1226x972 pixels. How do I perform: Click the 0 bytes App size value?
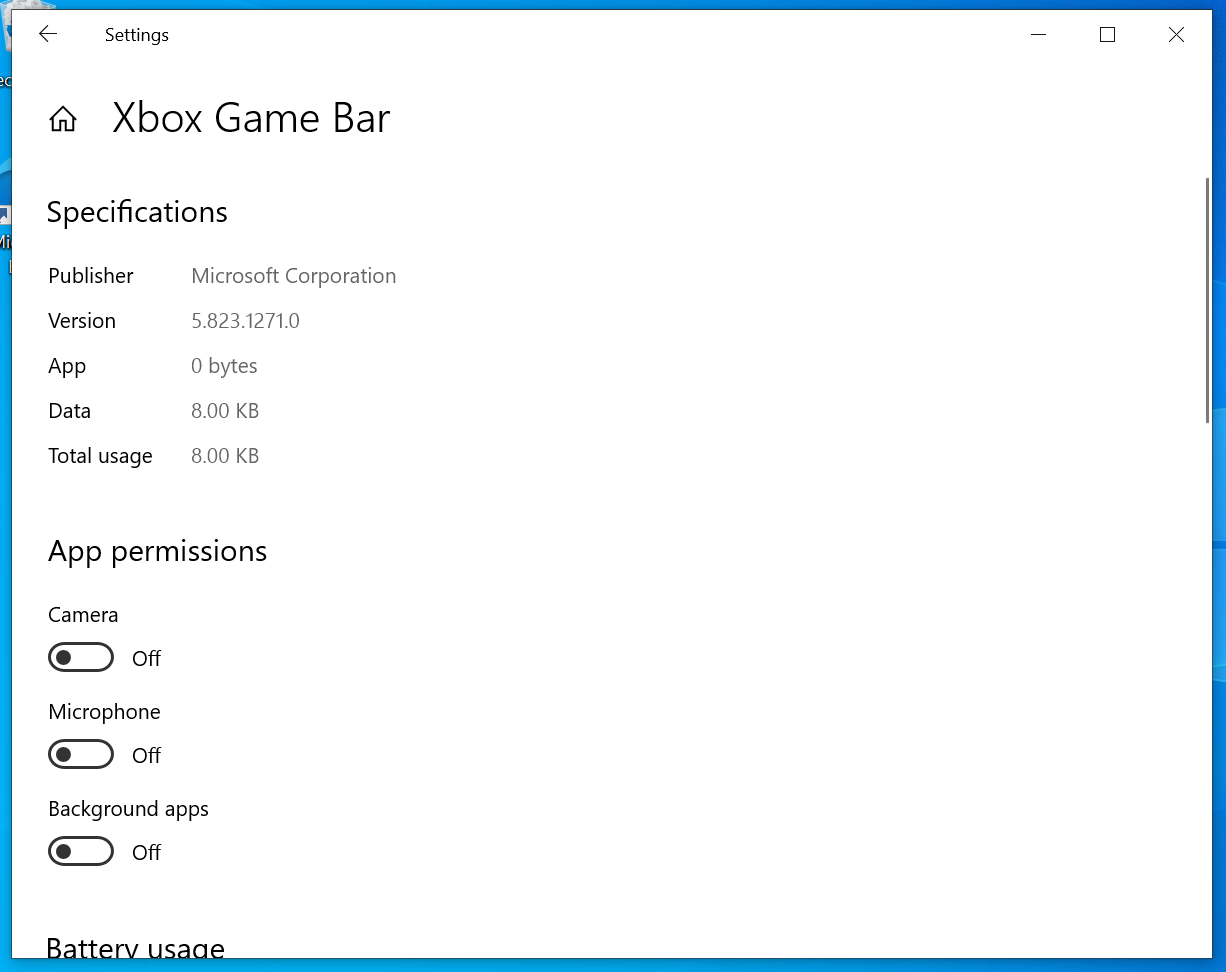tap(224, 366)
